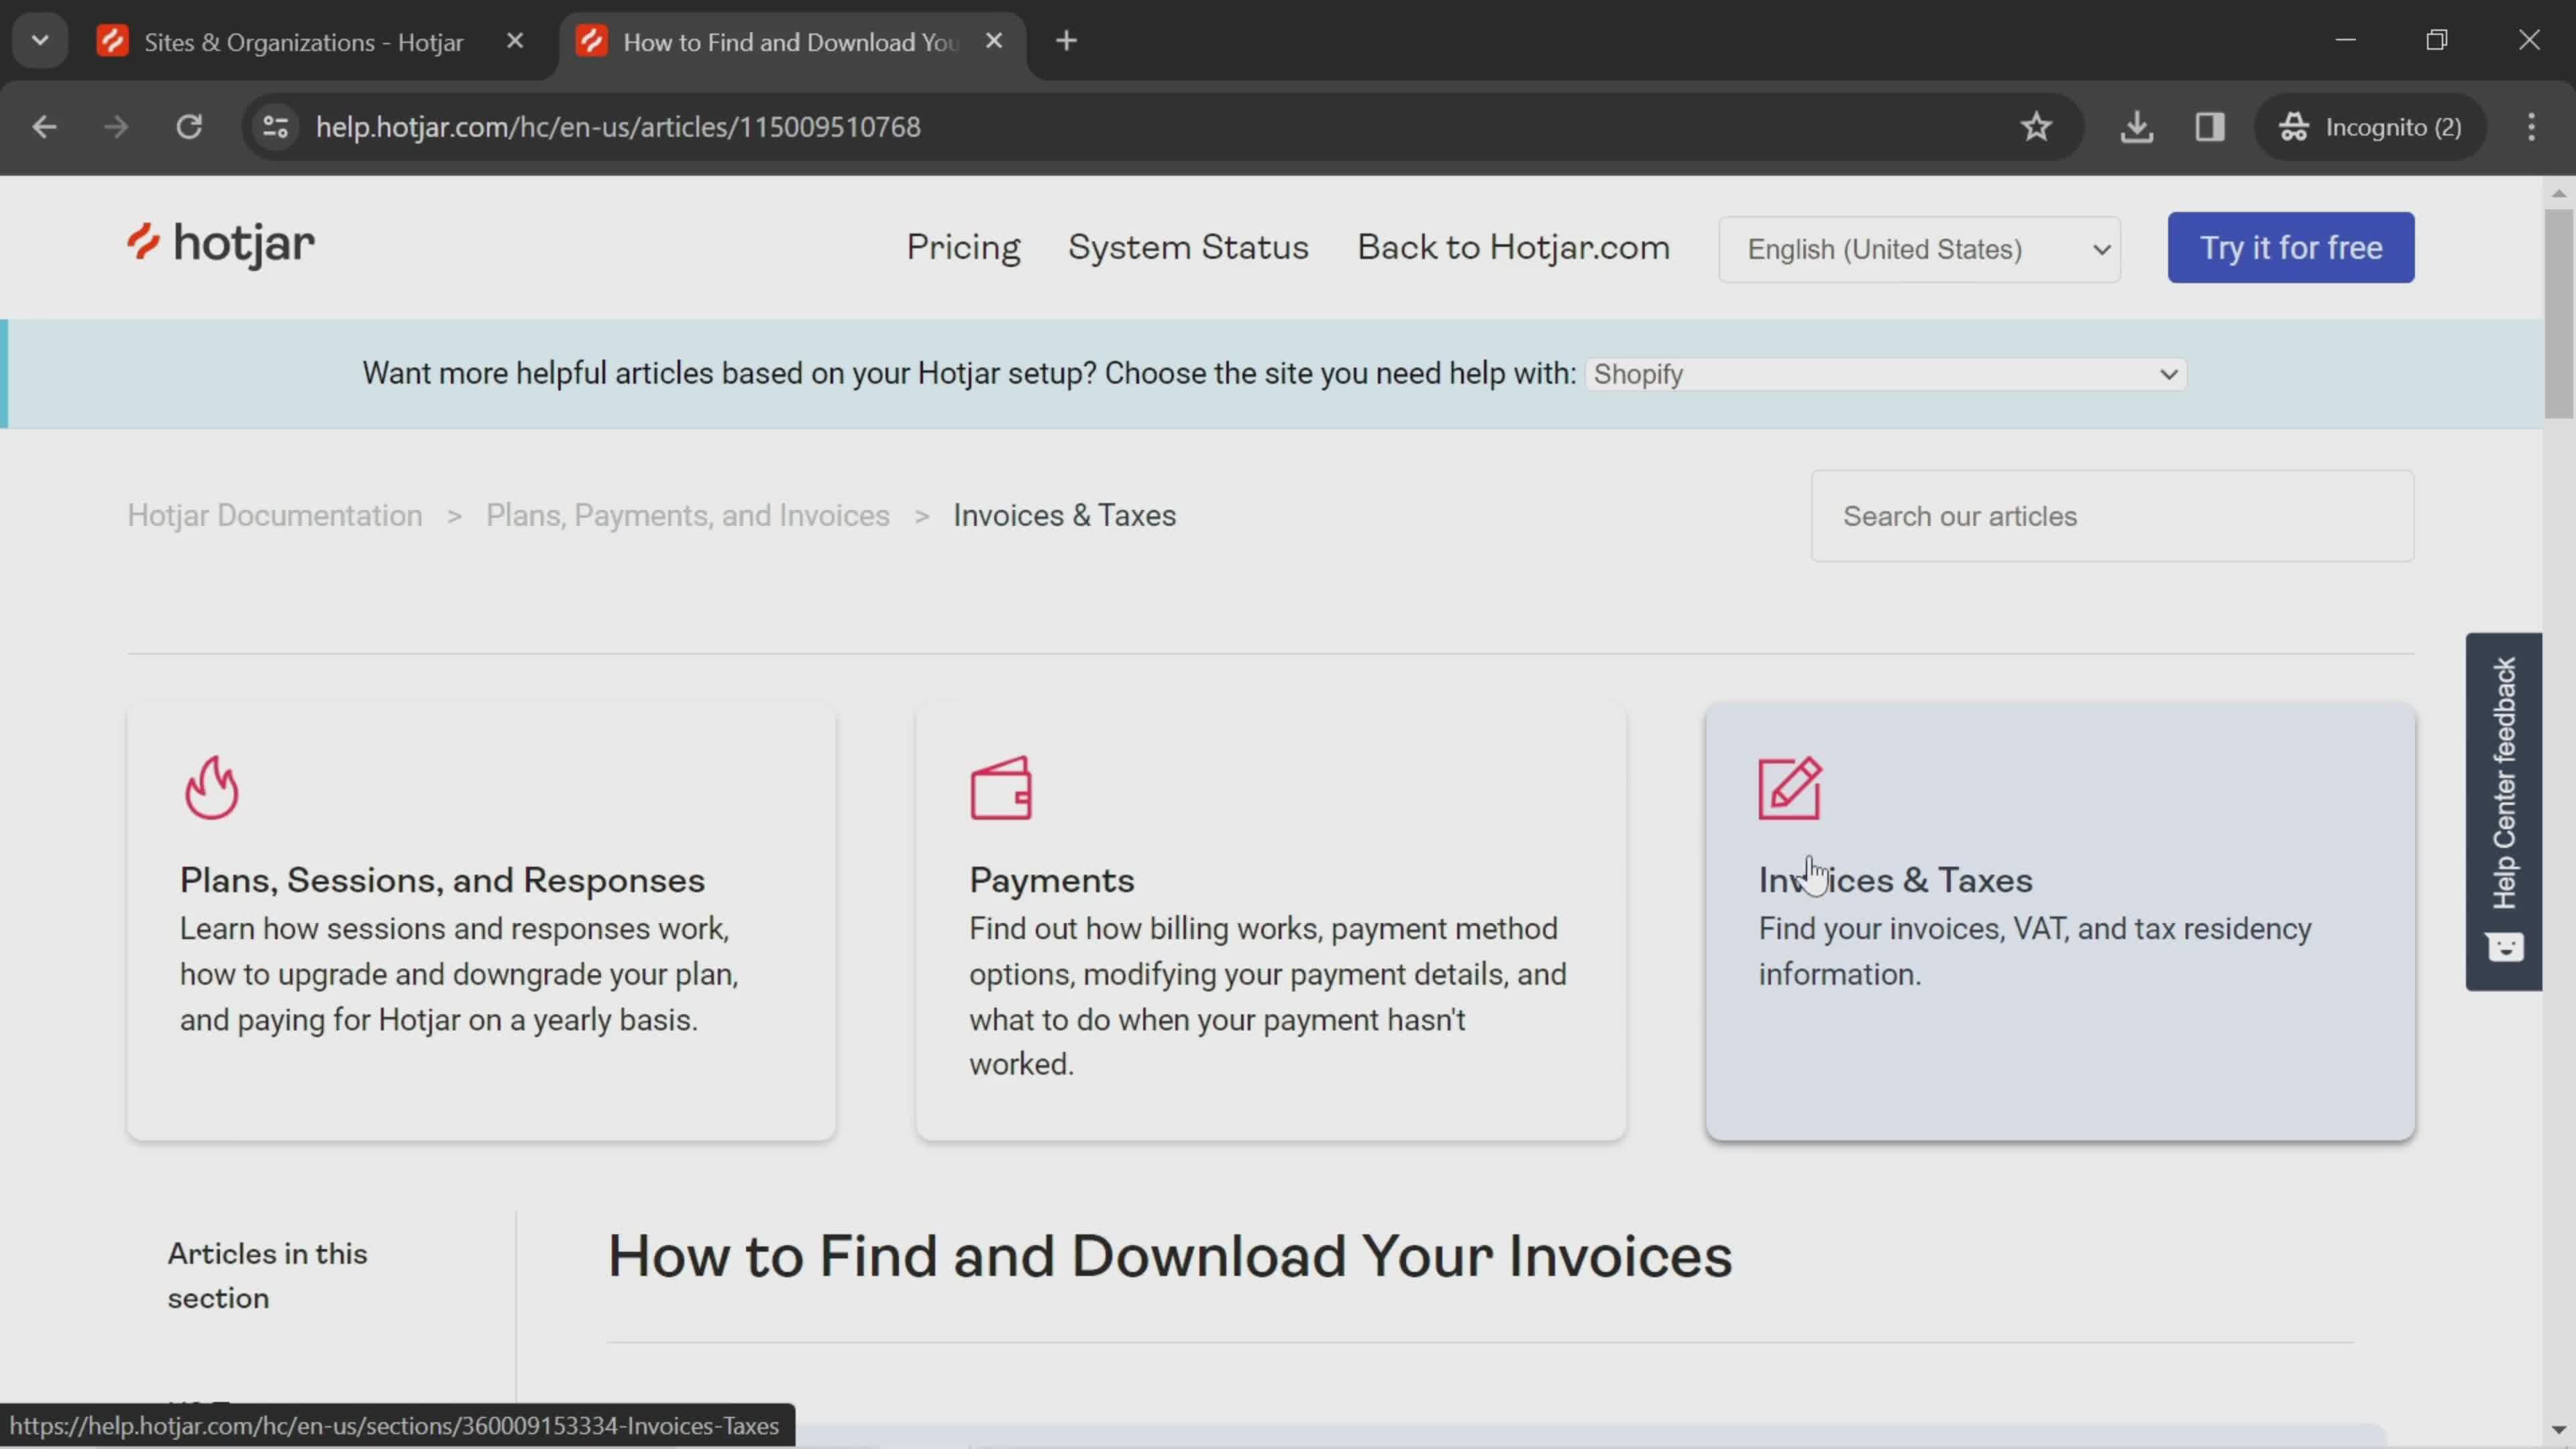Click 'How to Find and Download Your Invoices' title

point(1170,1256)
